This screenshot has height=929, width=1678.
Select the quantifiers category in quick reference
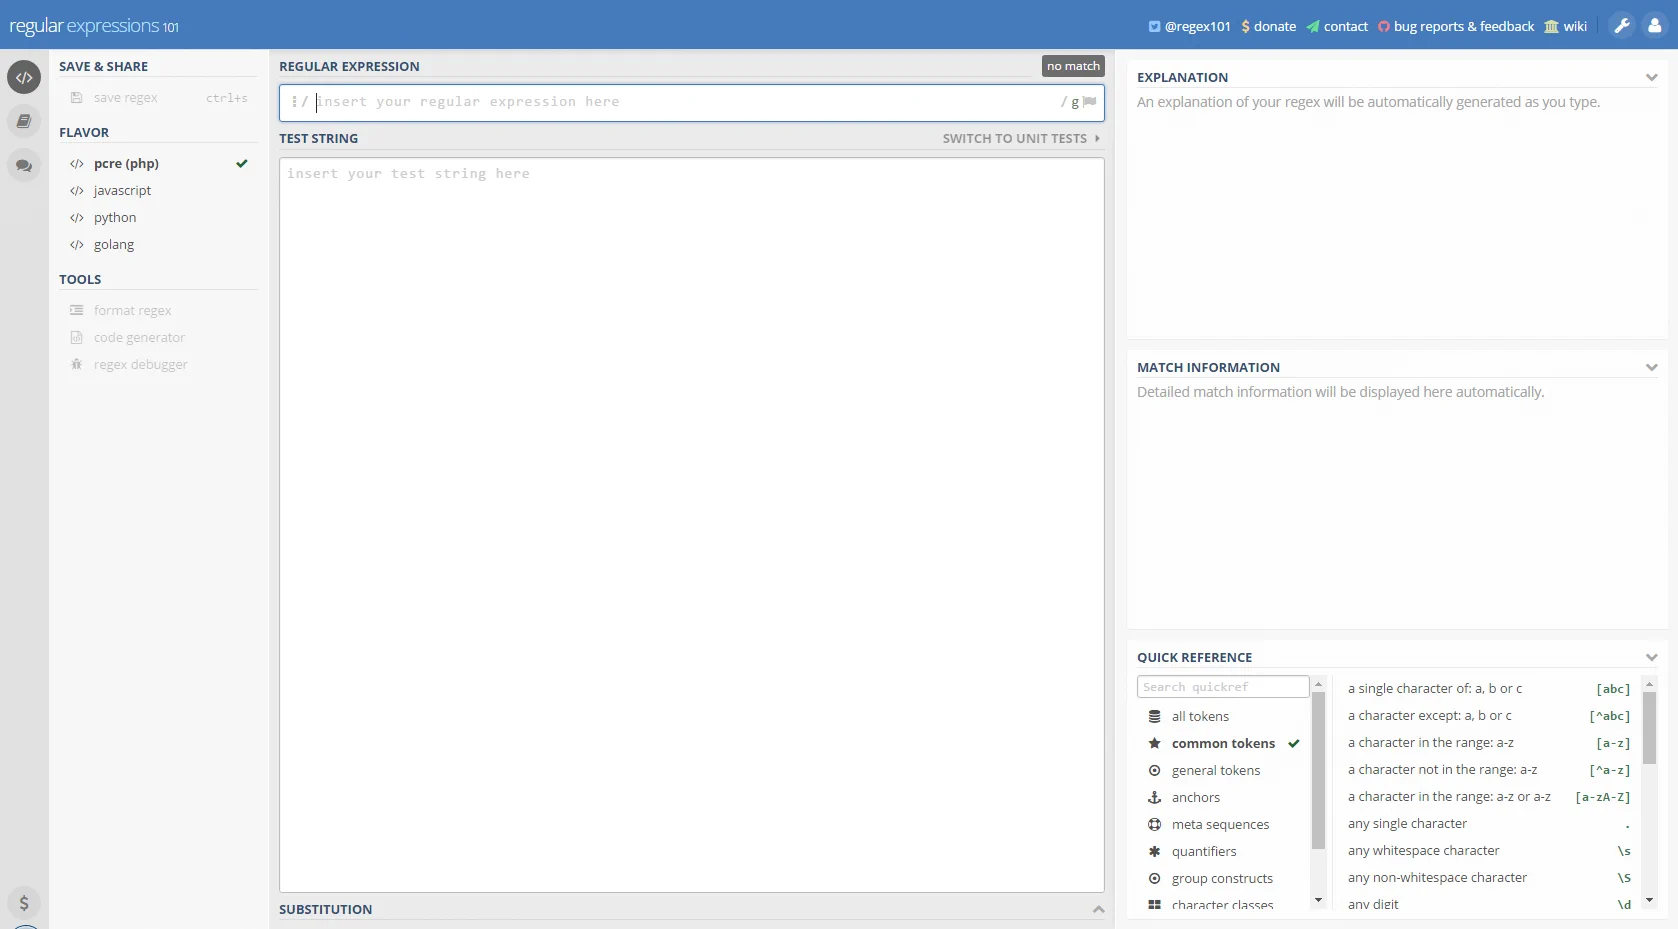tap(1204, 851)
